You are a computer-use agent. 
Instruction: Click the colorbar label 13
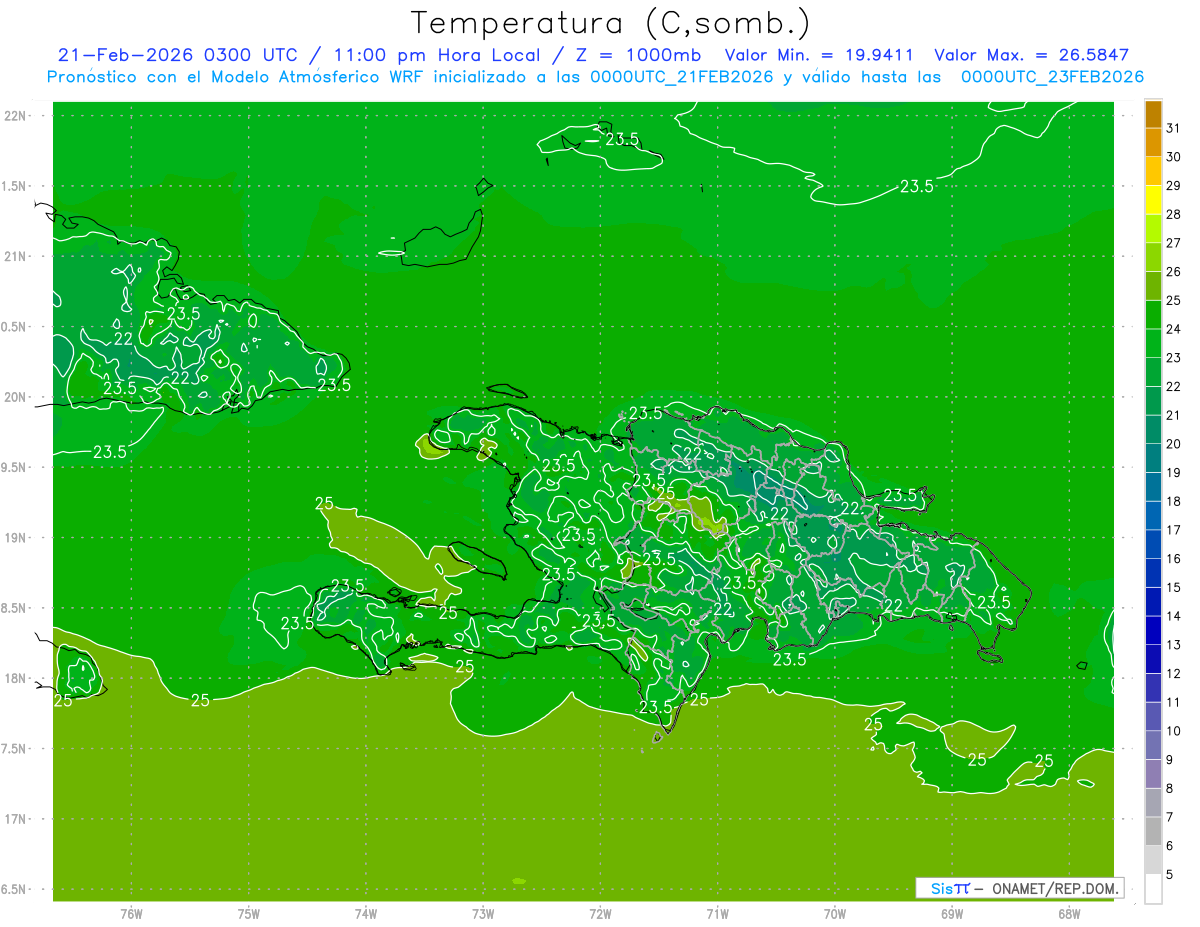pyautogui.click(x=1173, y=645)
